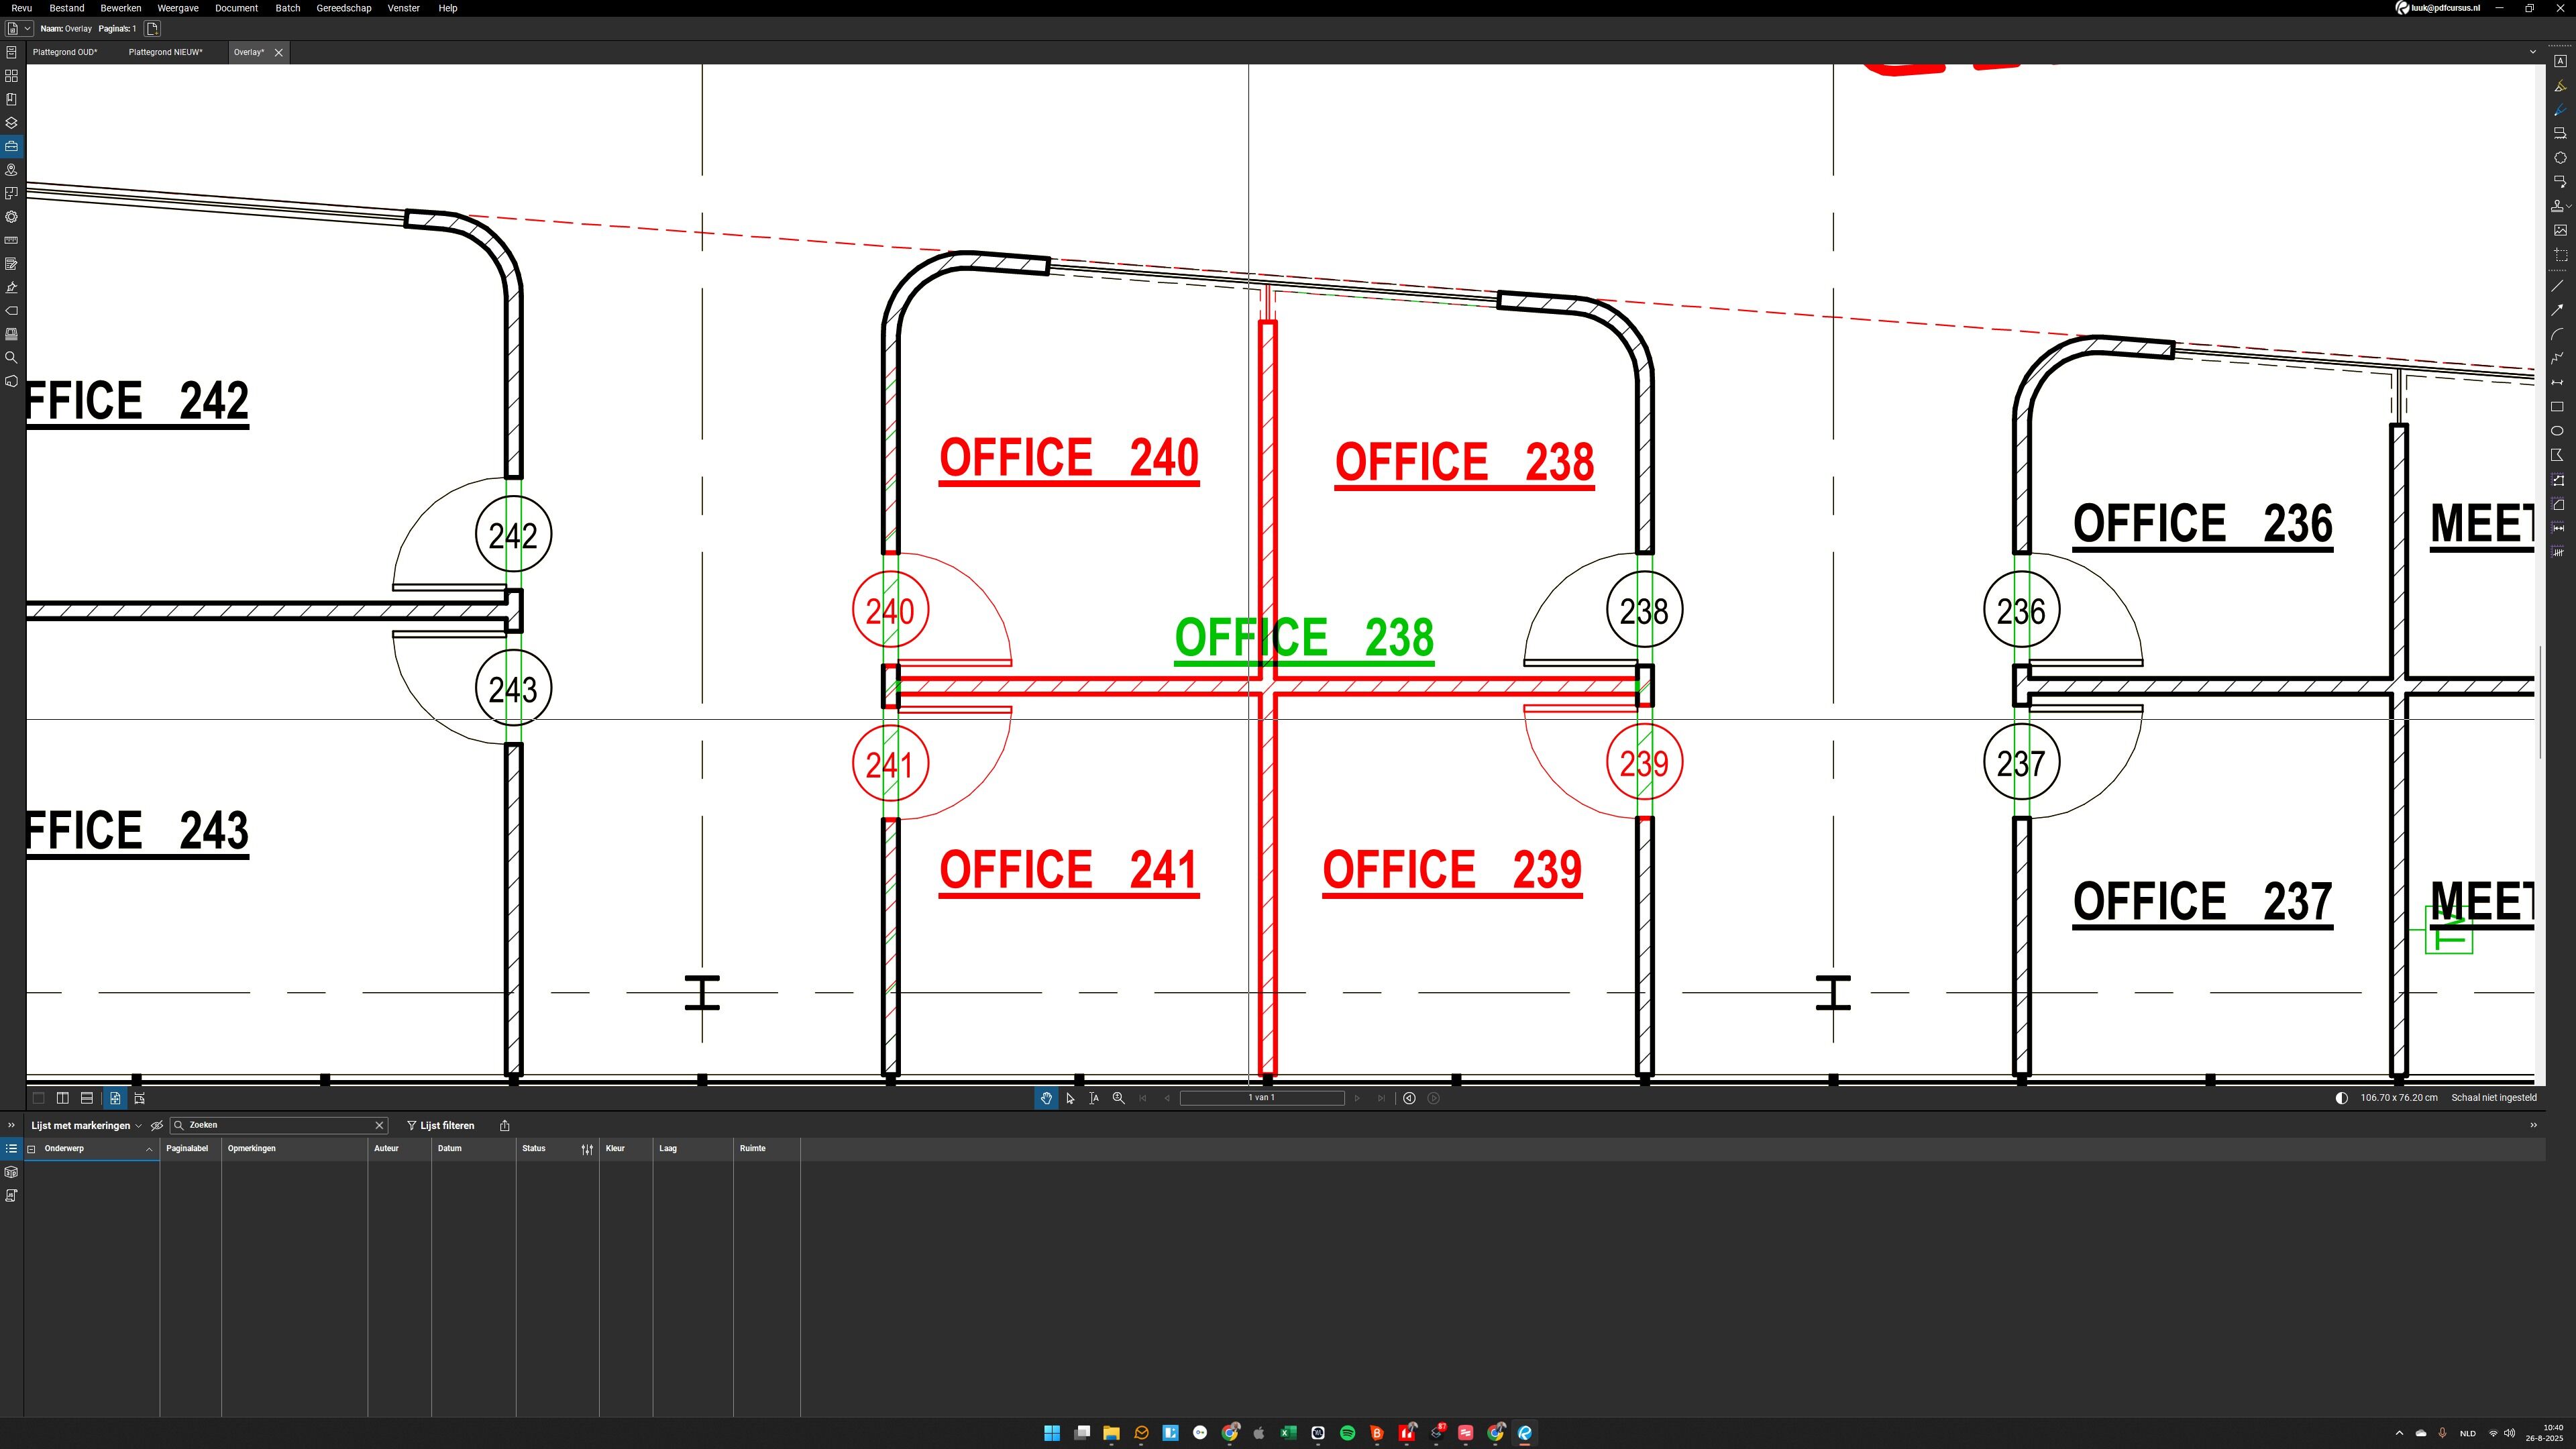
Task: Collapse the Onderwerp column group box
Action: [x=31, y=1149]
